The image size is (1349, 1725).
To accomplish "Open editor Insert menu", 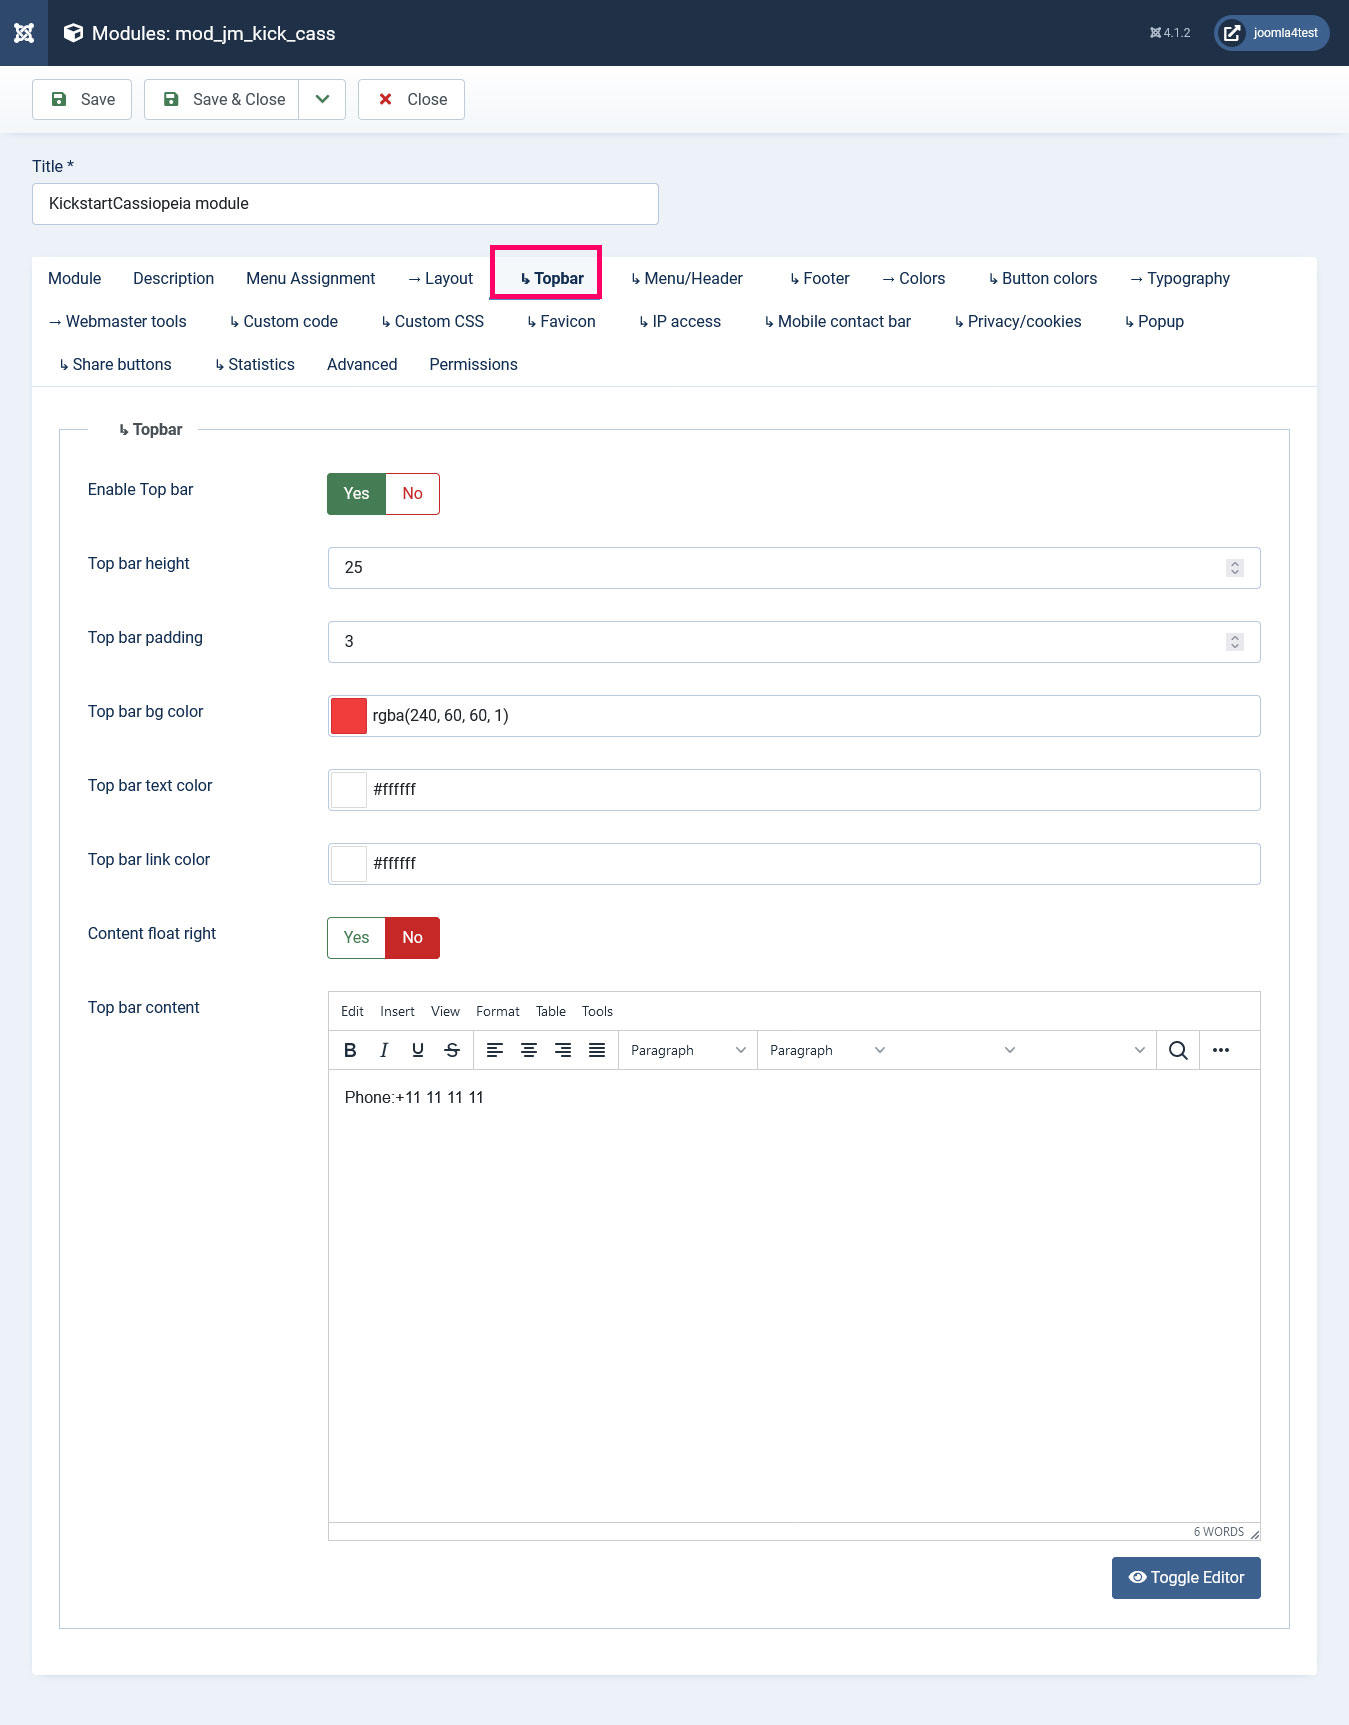I will pyautogui.click(x=397, y=1011).
